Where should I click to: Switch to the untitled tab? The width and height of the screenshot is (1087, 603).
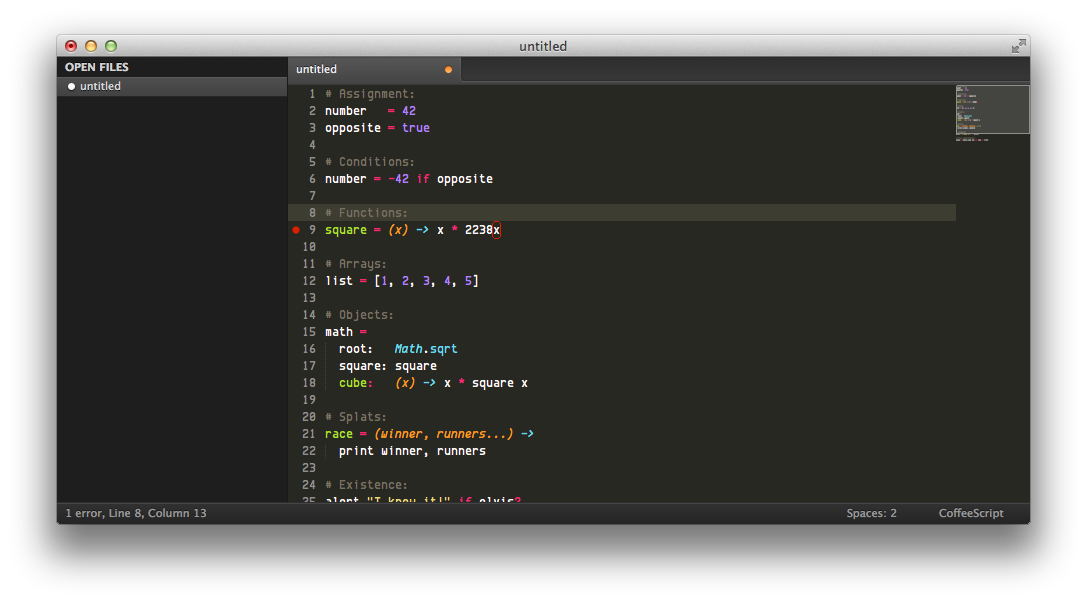316,69
